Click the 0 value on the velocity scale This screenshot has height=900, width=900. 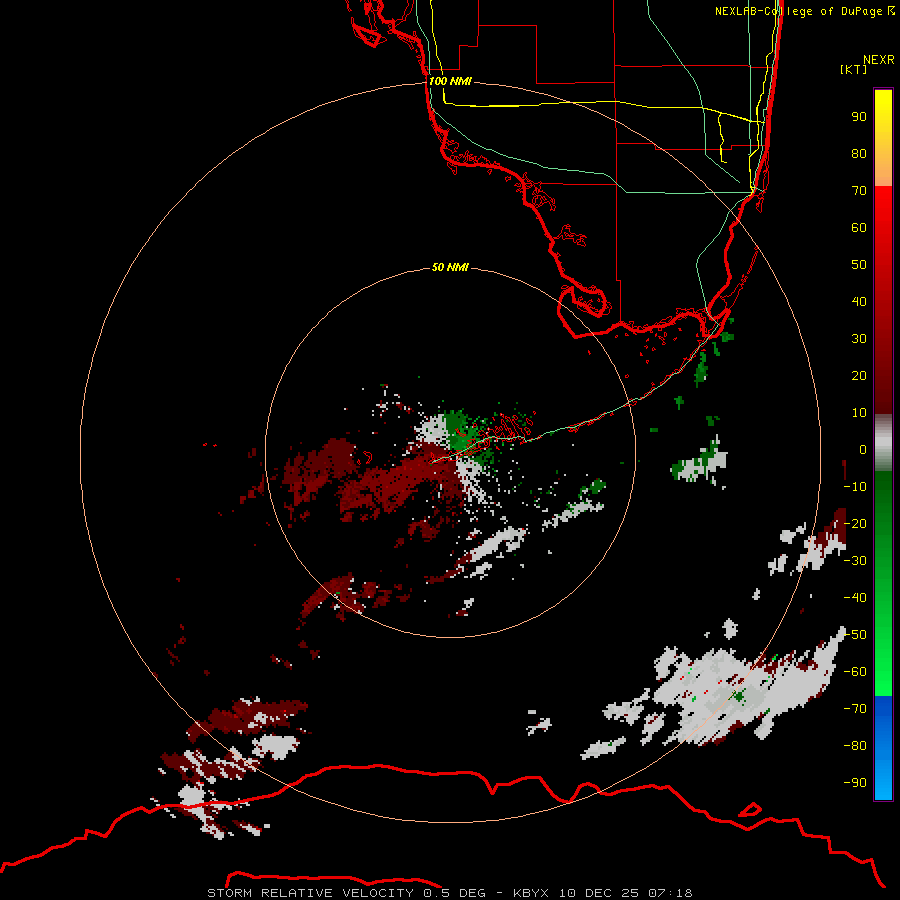(x=863, y=449)
